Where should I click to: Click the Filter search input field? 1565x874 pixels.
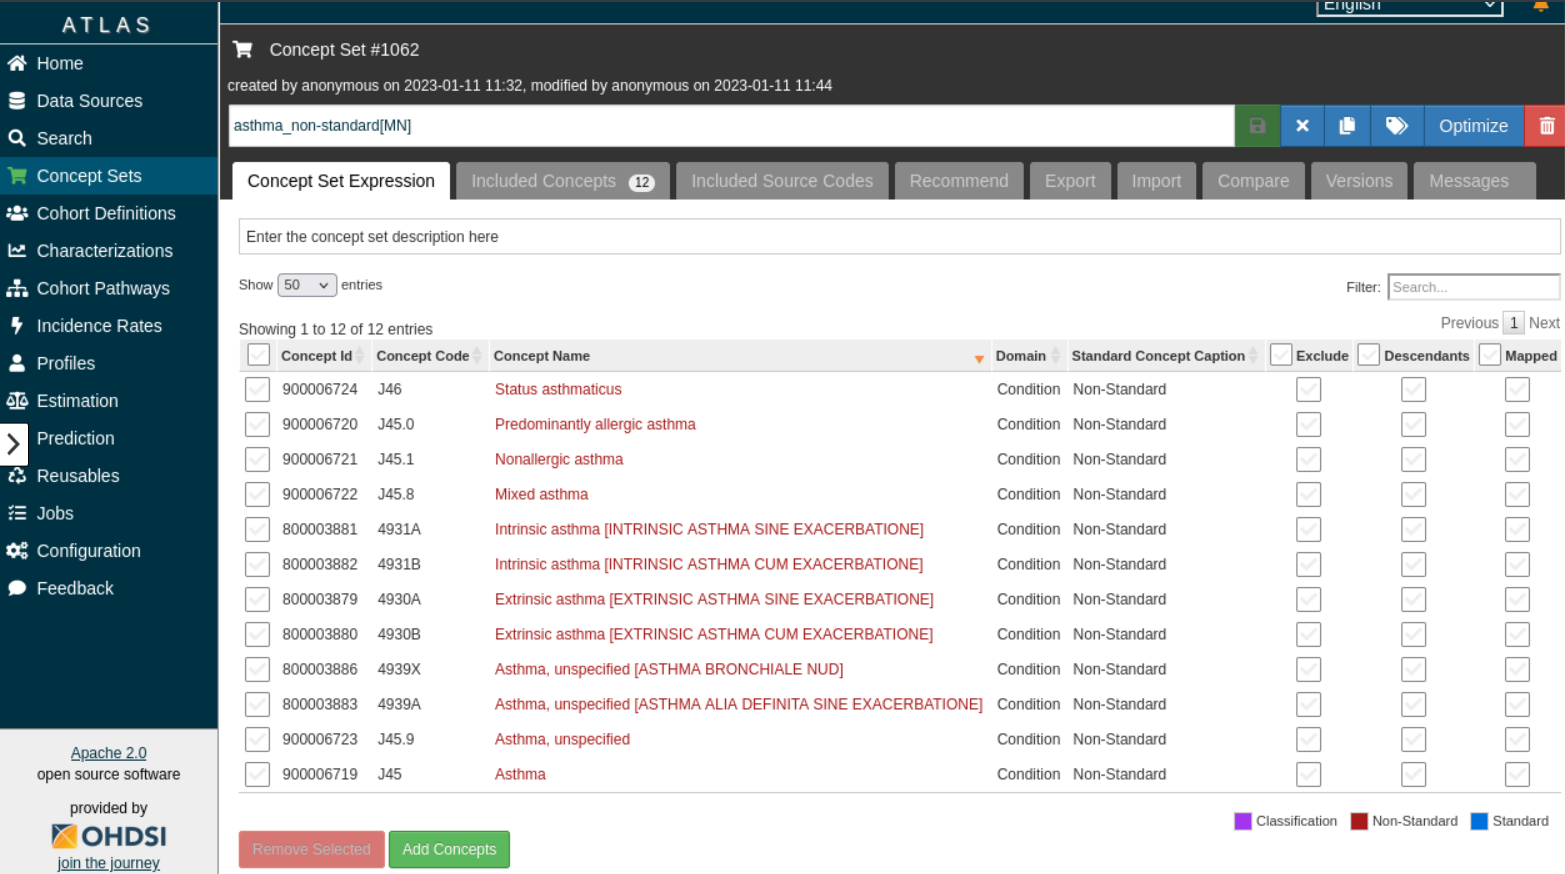(1472, 287)
